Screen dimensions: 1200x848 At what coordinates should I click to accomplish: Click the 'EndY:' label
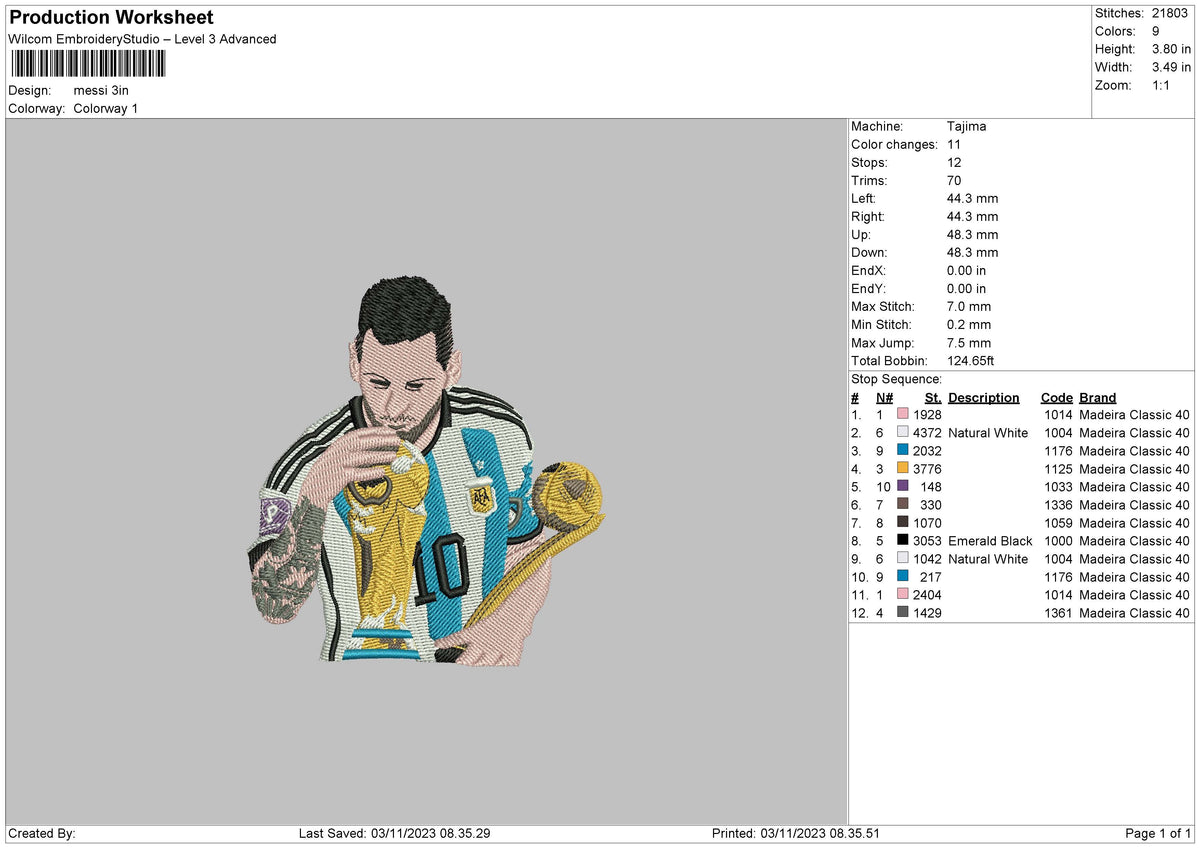(x=868, y=289)
